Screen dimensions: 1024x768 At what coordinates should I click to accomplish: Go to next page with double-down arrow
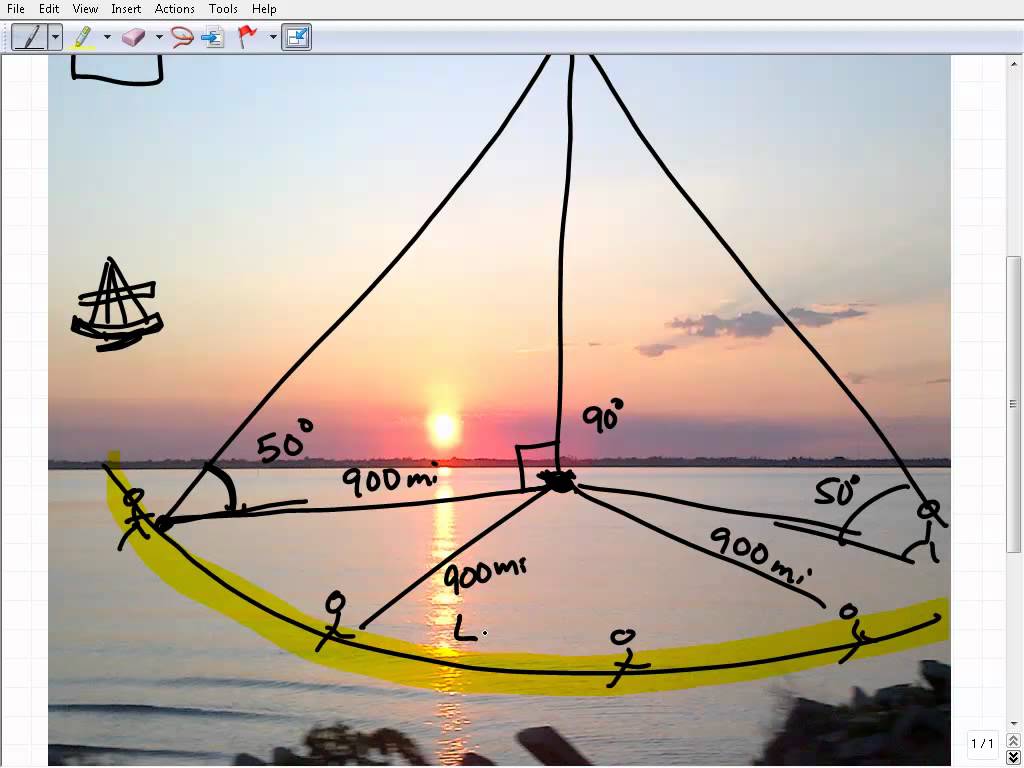click(x=1014, y=757)
